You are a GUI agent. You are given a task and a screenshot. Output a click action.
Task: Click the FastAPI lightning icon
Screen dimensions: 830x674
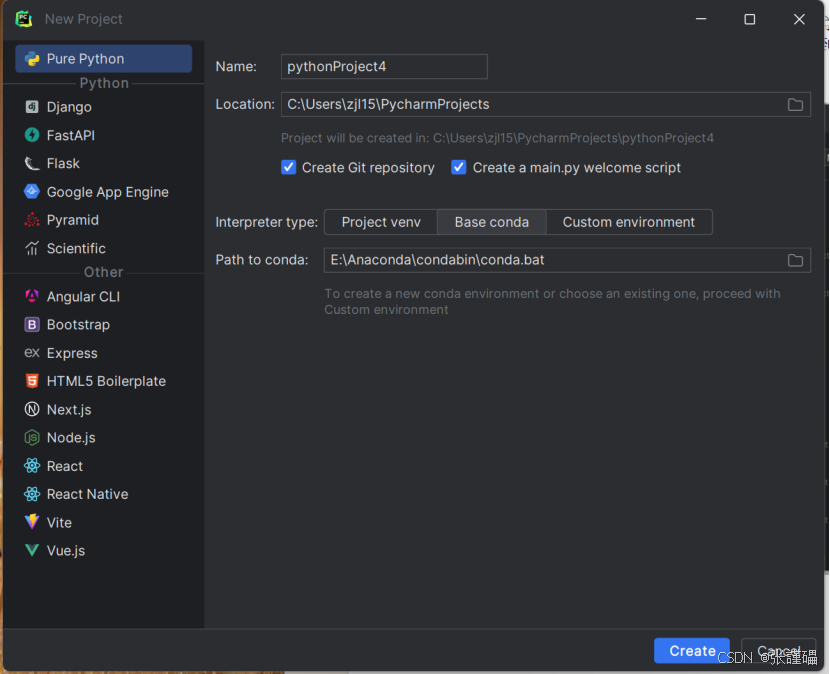32,135
